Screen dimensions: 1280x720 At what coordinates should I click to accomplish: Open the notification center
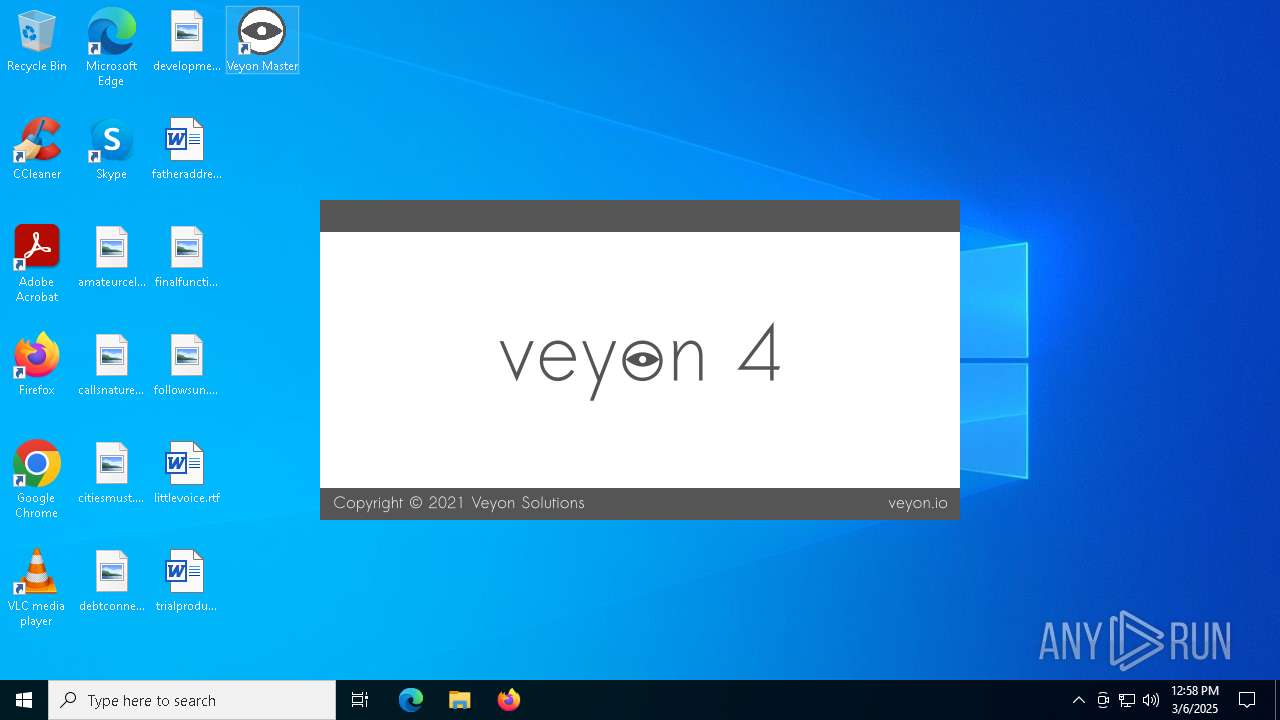tap(1247, 700)
